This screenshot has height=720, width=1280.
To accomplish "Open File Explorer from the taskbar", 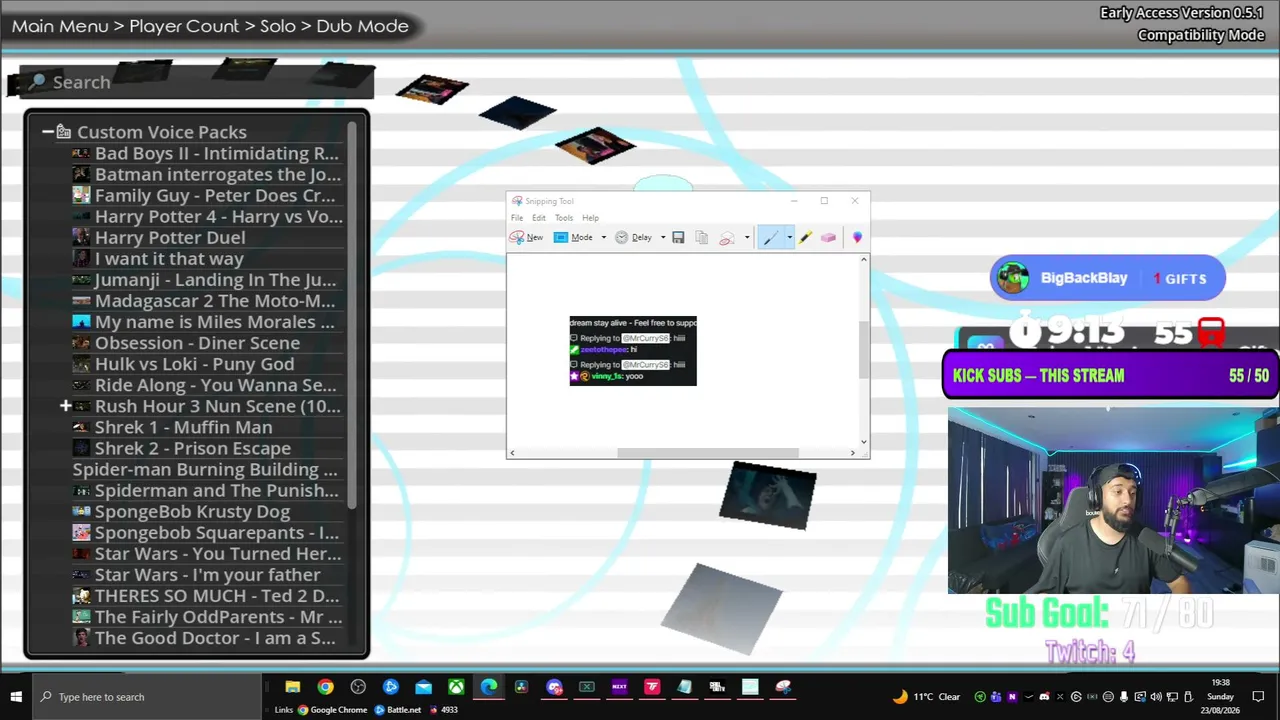I will 292,687.
